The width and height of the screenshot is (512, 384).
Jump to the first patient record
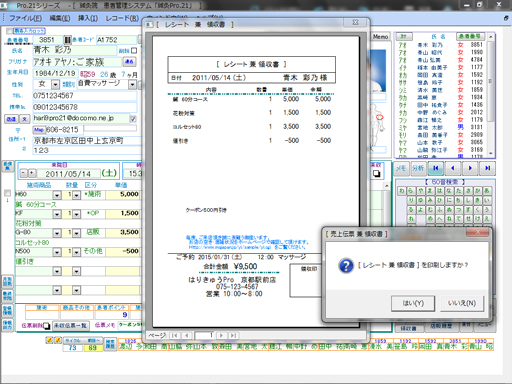435,168
